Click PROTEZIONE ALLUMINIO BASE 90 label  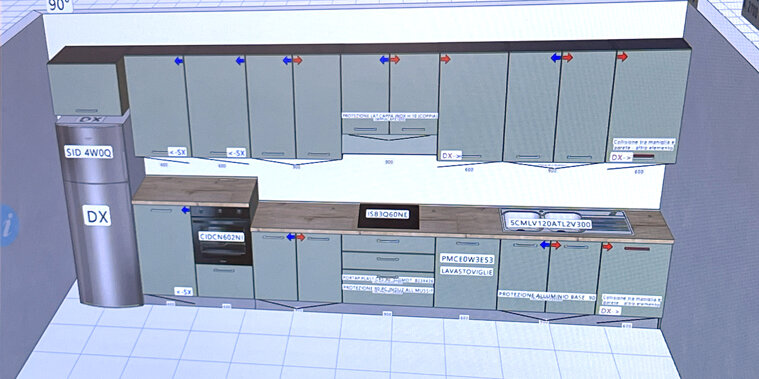(547, 295)
